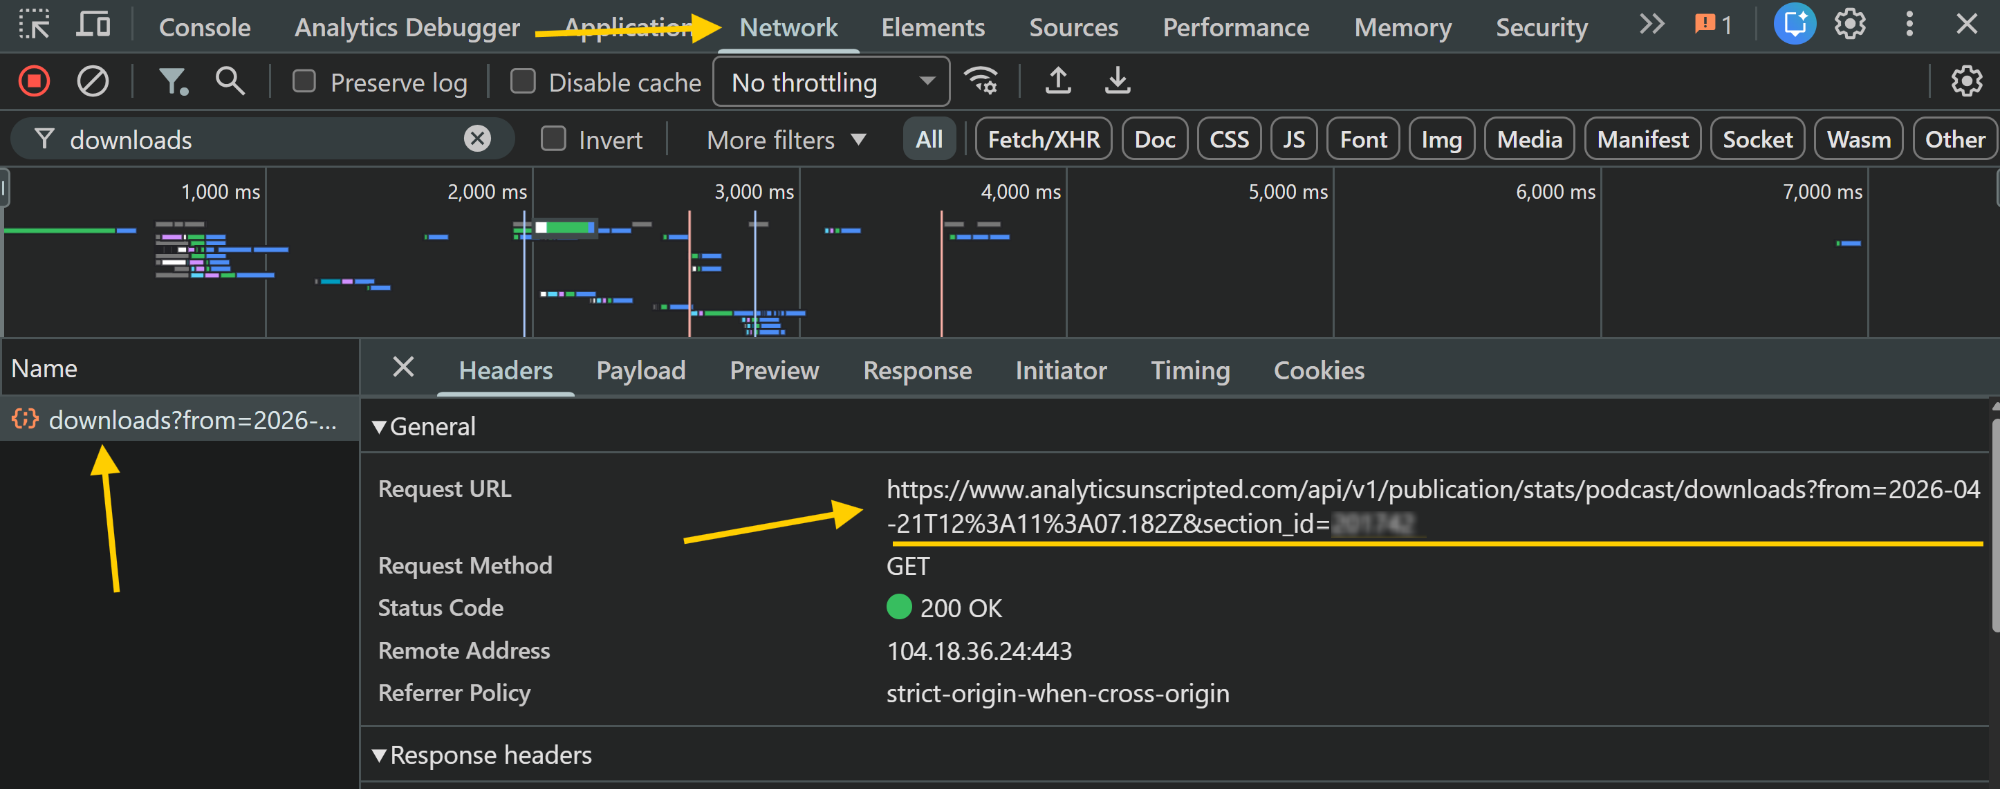The height and width of the screenshot is (789, 2000).
Task: Open the Response detail tab
Action: pyautogui.click(x=918, y=370)
